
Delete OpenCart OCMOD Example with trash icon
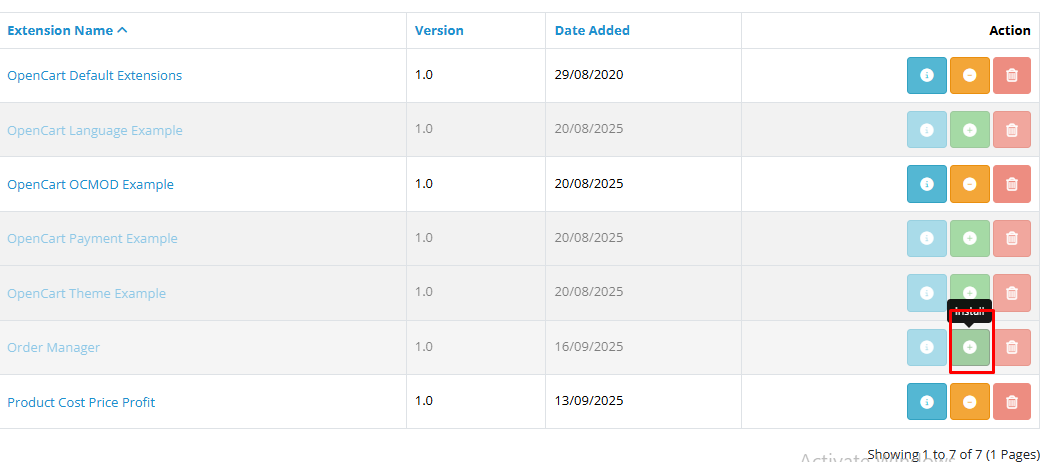(1011, 184)
